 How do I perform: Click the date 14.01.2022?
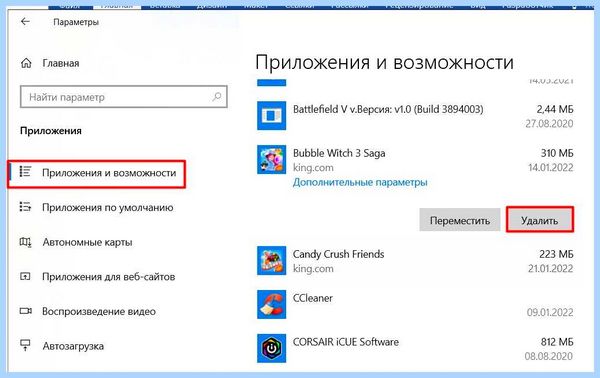click(x=551, y=168)
